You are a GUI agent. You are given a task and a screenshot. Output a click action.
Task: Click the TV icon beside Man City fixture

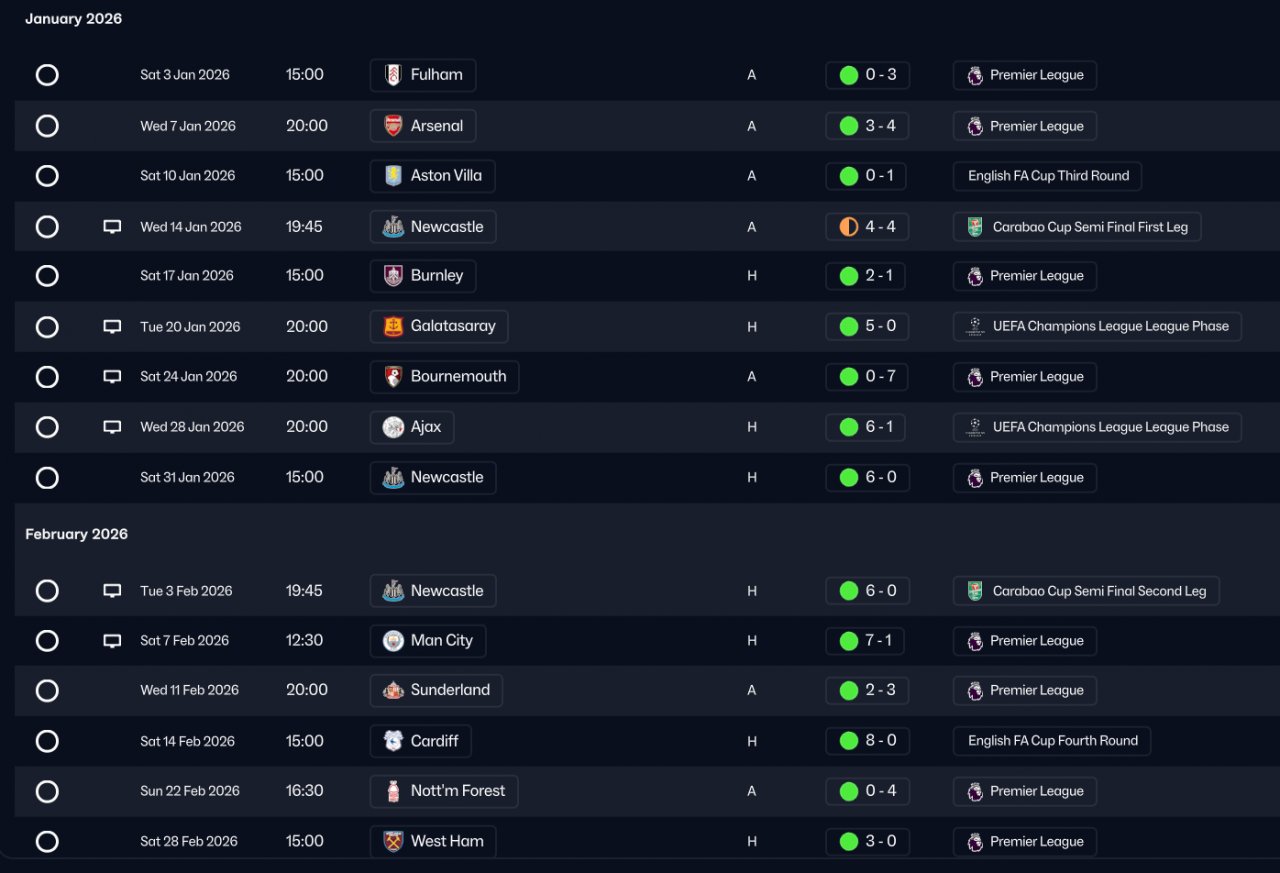point(112,641)
